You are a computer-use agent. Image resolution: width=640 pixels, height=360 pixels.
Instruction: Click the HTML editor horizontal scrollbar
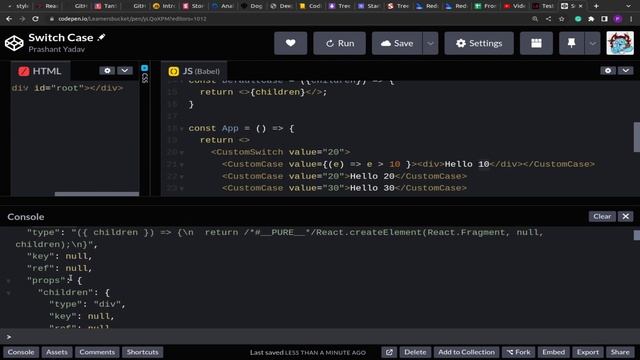(97, 194)
